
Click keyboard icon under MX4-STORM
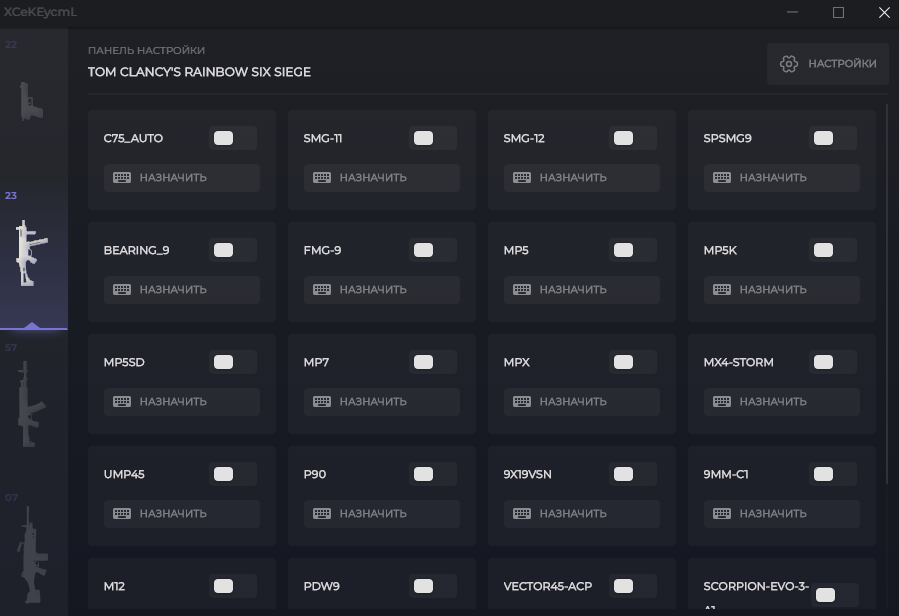tap(722, 401)
